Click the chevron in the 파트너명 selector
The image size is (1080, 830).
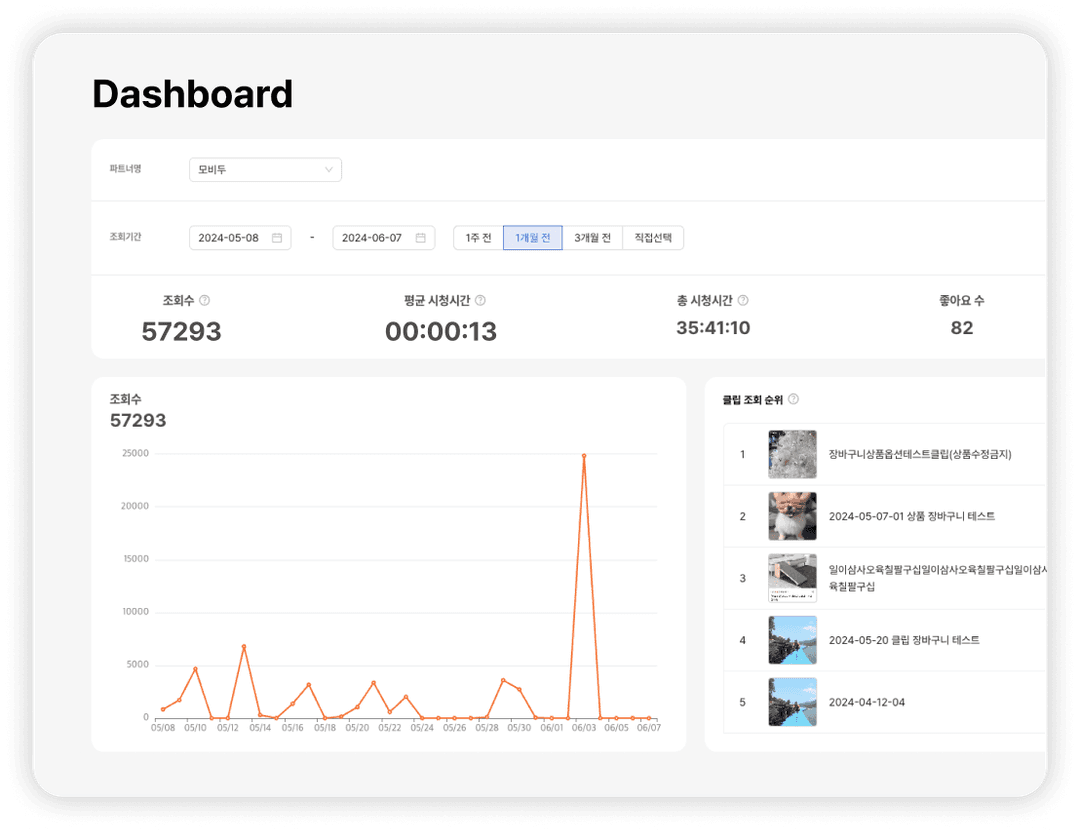click(x=329, y=169)
